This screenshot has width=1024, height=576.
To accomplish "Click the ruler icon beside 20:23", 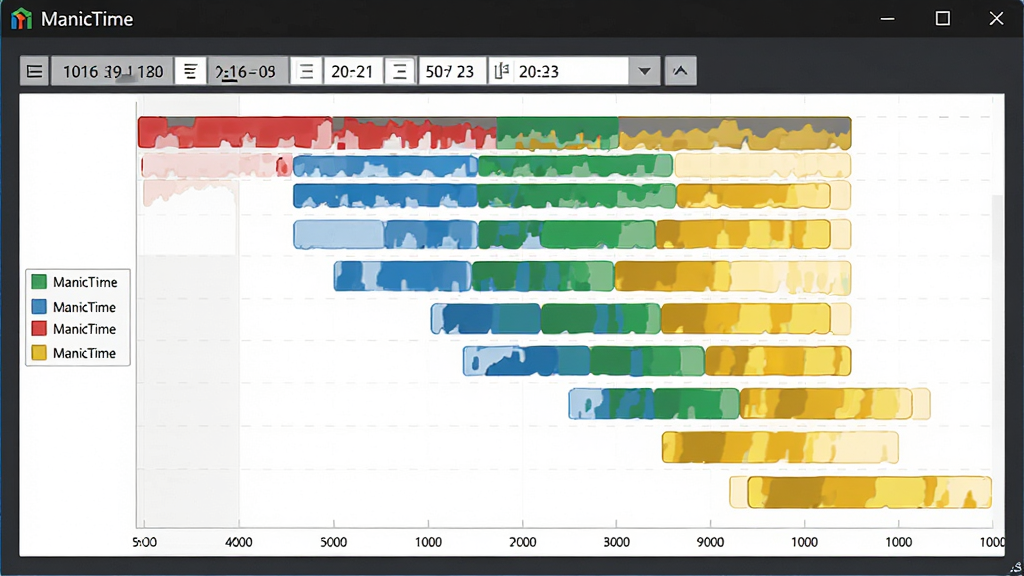I will pos(502,71).
